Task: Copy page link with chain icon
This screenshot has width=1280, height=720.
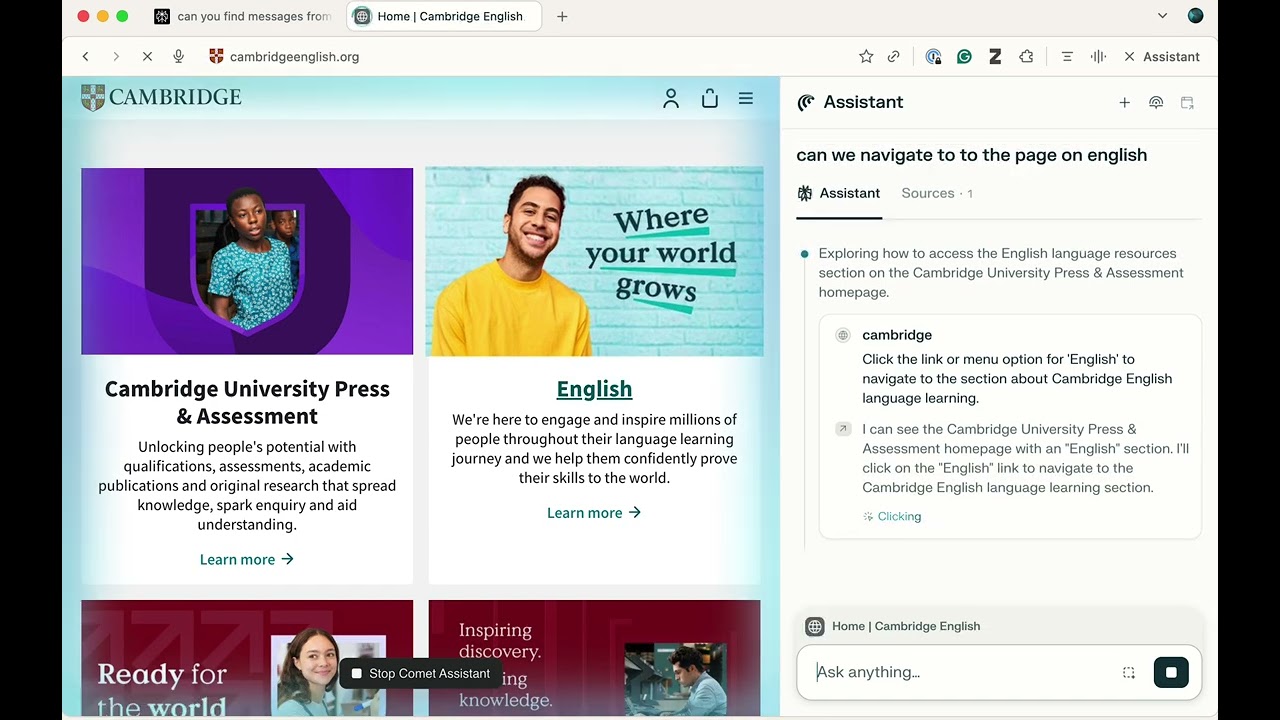Action: click(894, 57)
